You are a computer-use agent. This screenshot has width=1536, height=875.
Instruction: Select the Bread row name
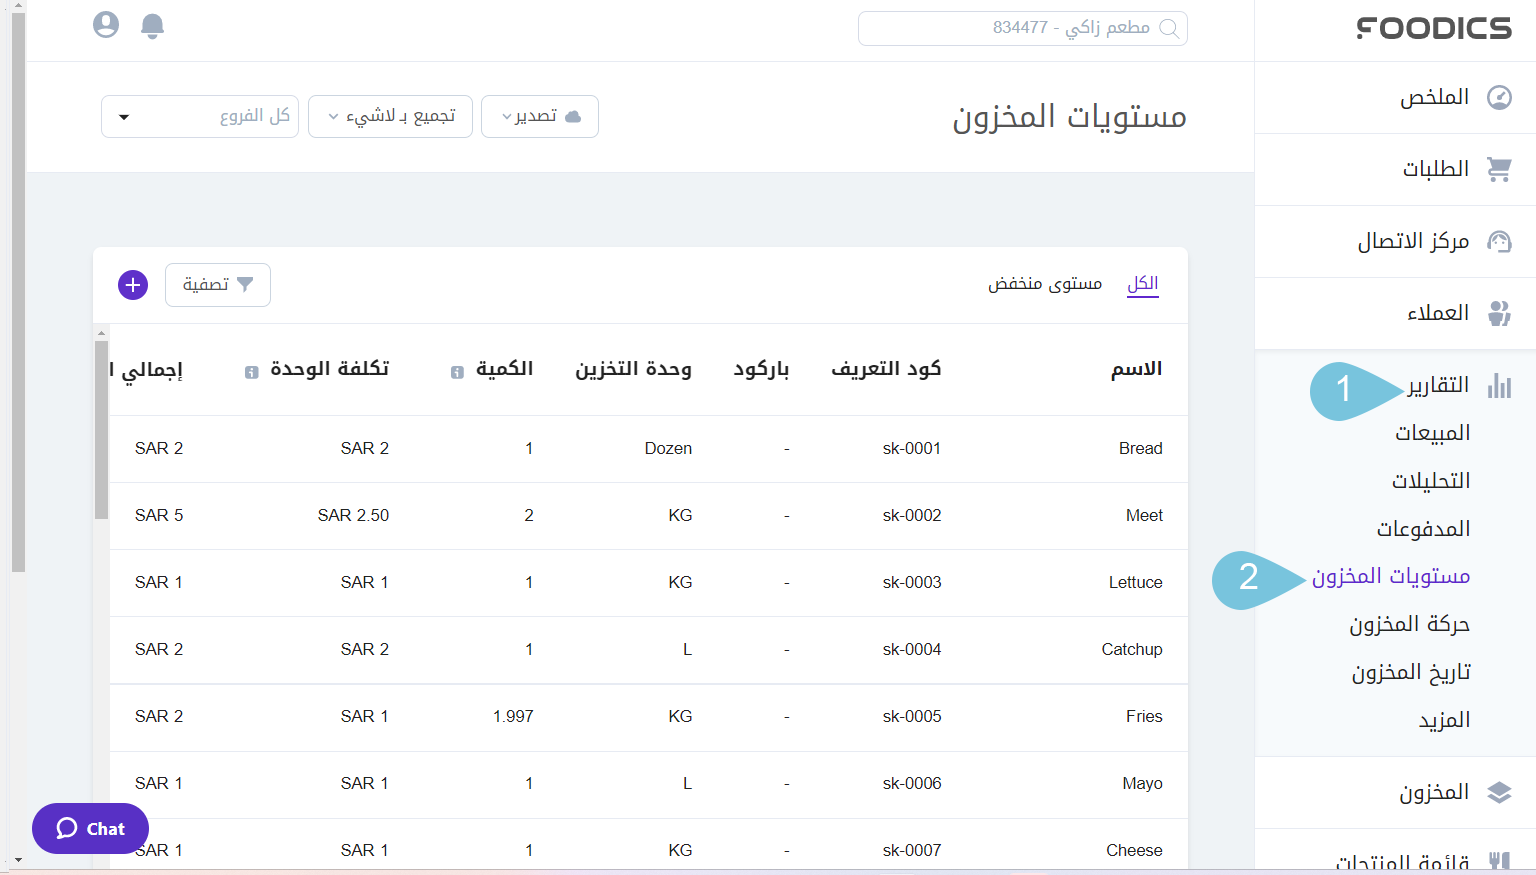pos(1140,448)
